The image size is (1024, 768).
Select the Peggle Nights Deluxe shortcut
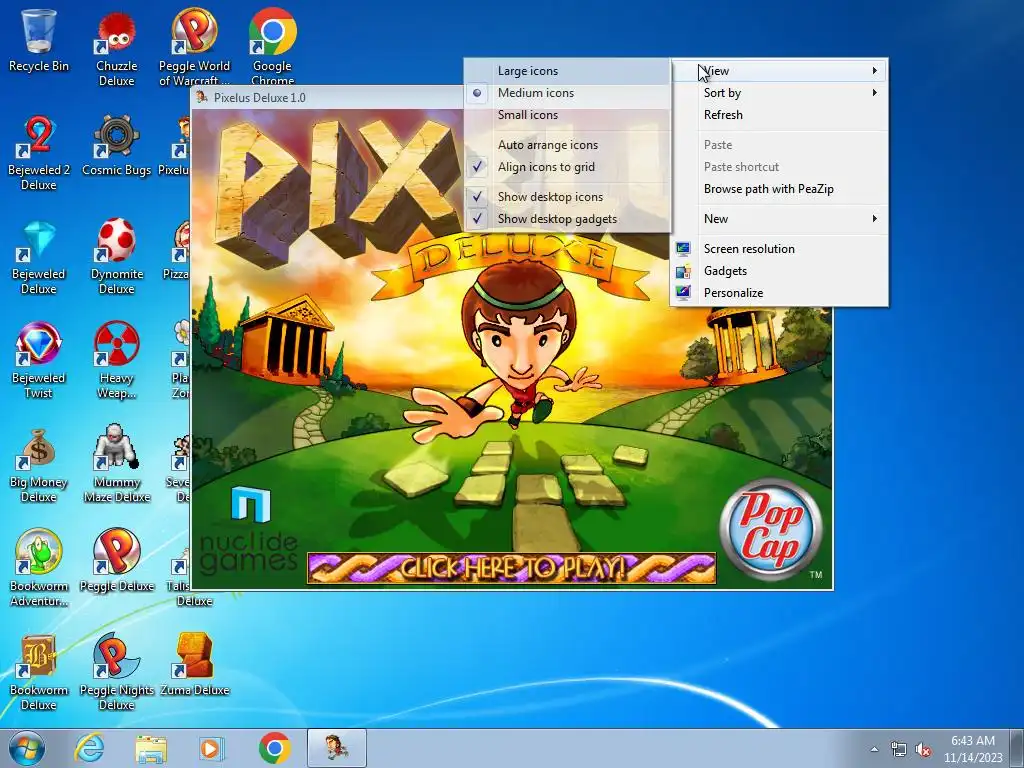click(x=116, y=672)
